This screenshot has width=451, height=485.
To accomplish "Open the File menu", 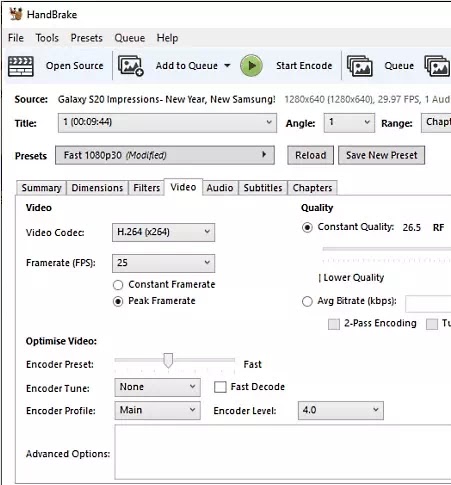I will click(x=16, y=38).
